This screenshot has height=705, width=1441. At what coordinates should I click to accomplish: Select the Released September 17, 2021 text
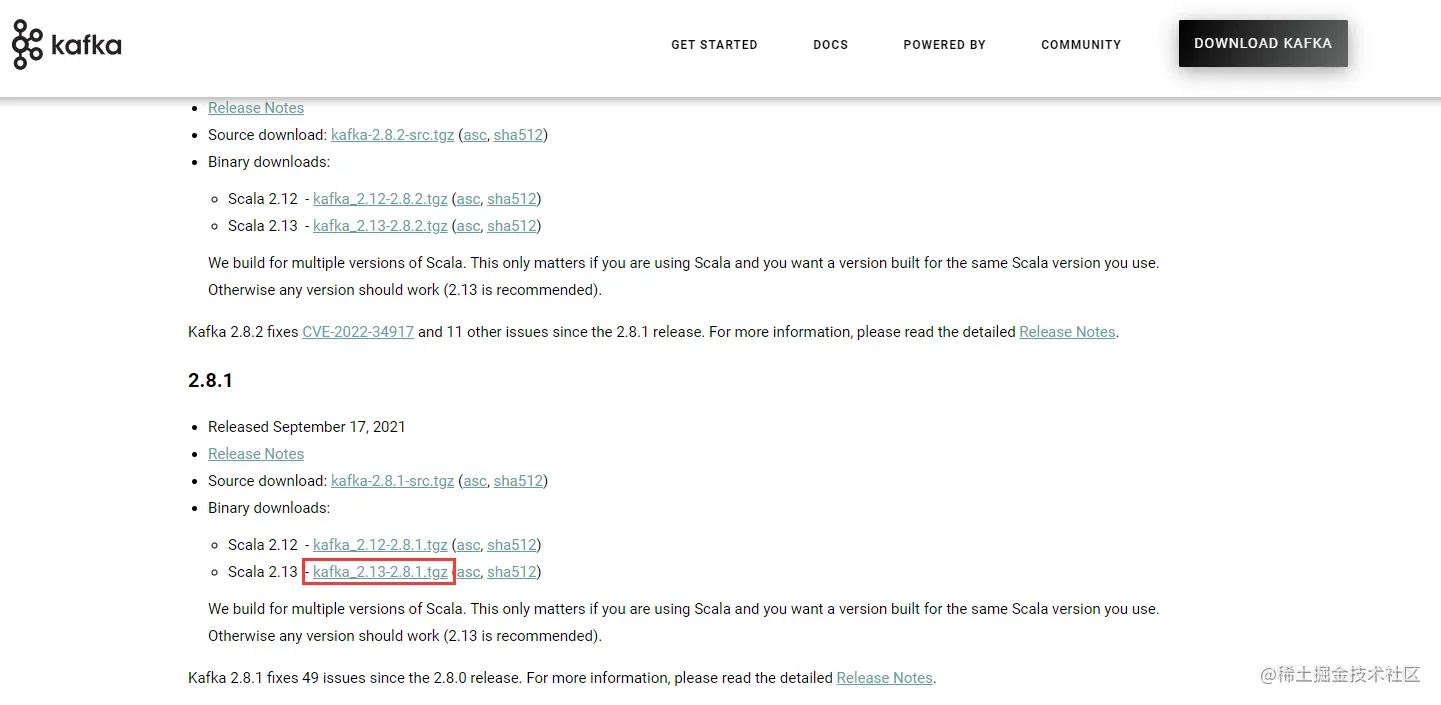[x=307, y=427]
